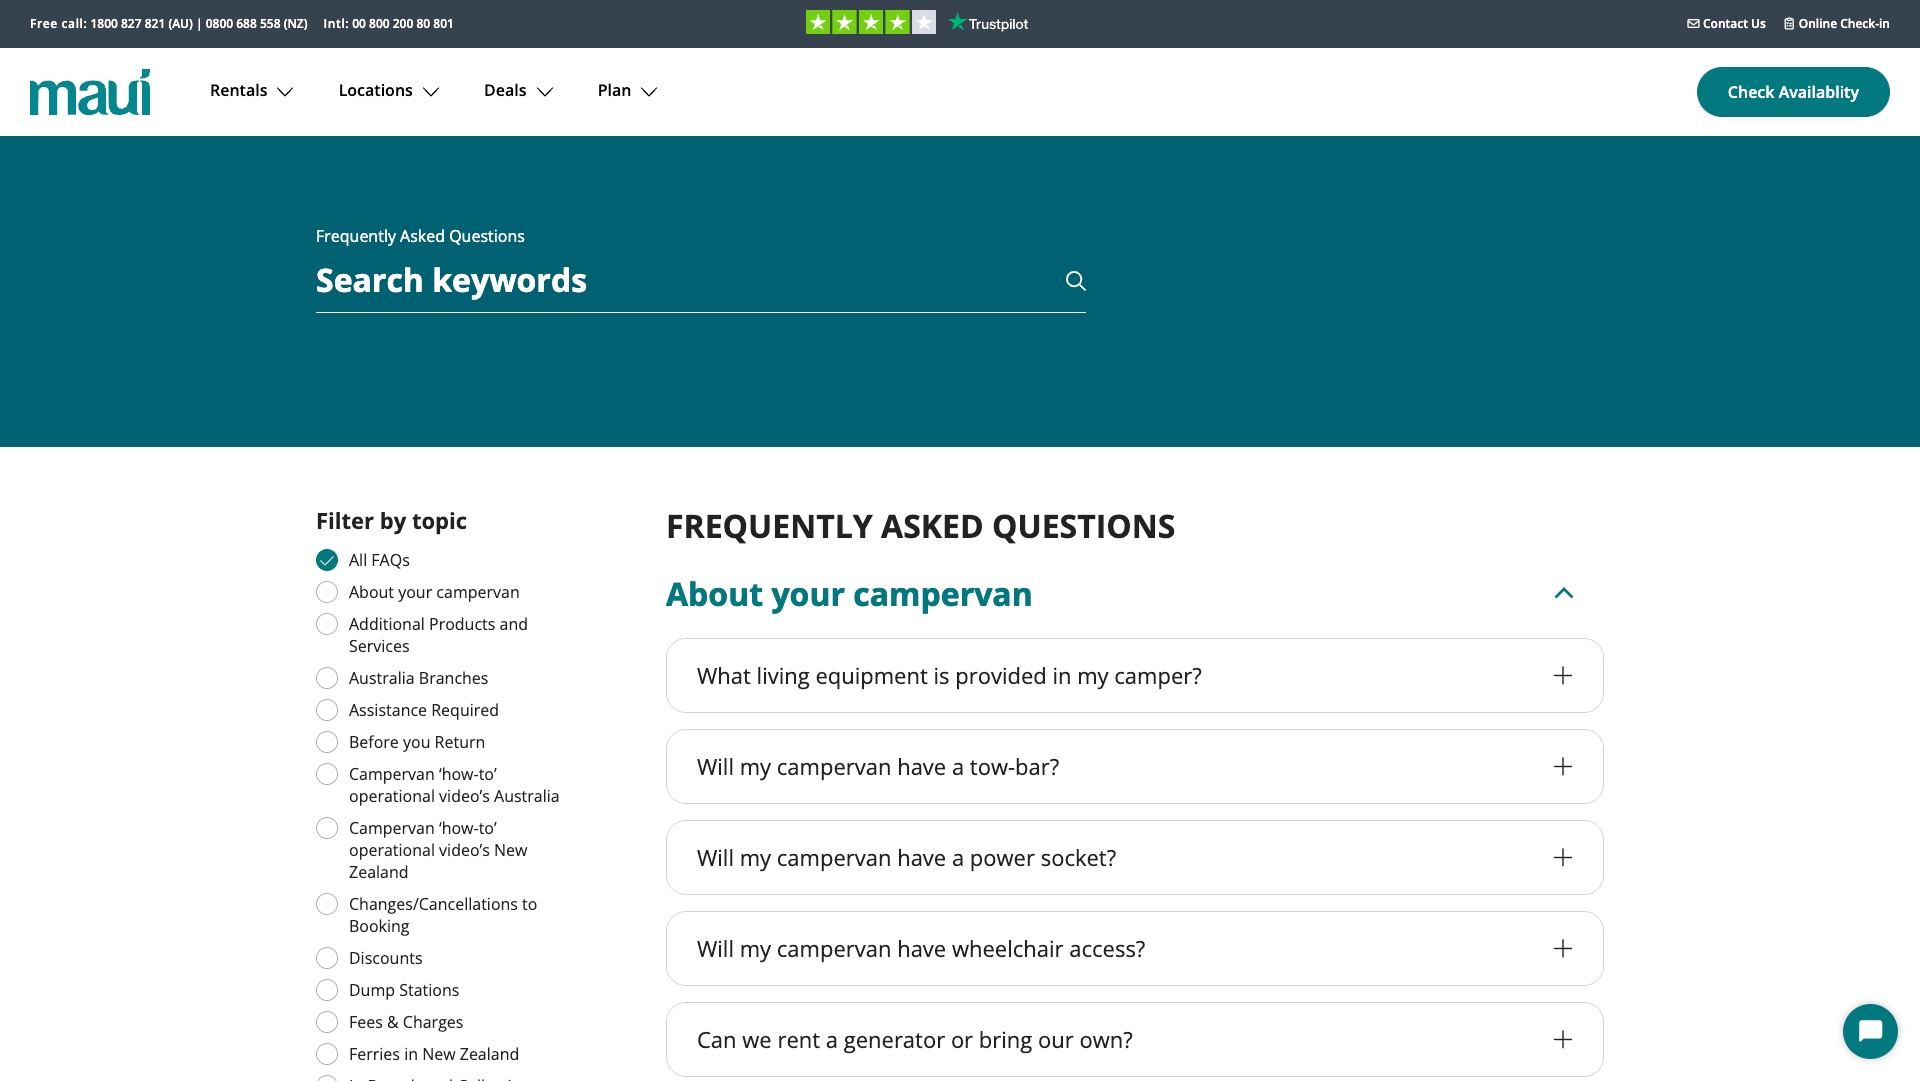Click the search magnifier icon

pyautogui.click(x=1075, y=281)
